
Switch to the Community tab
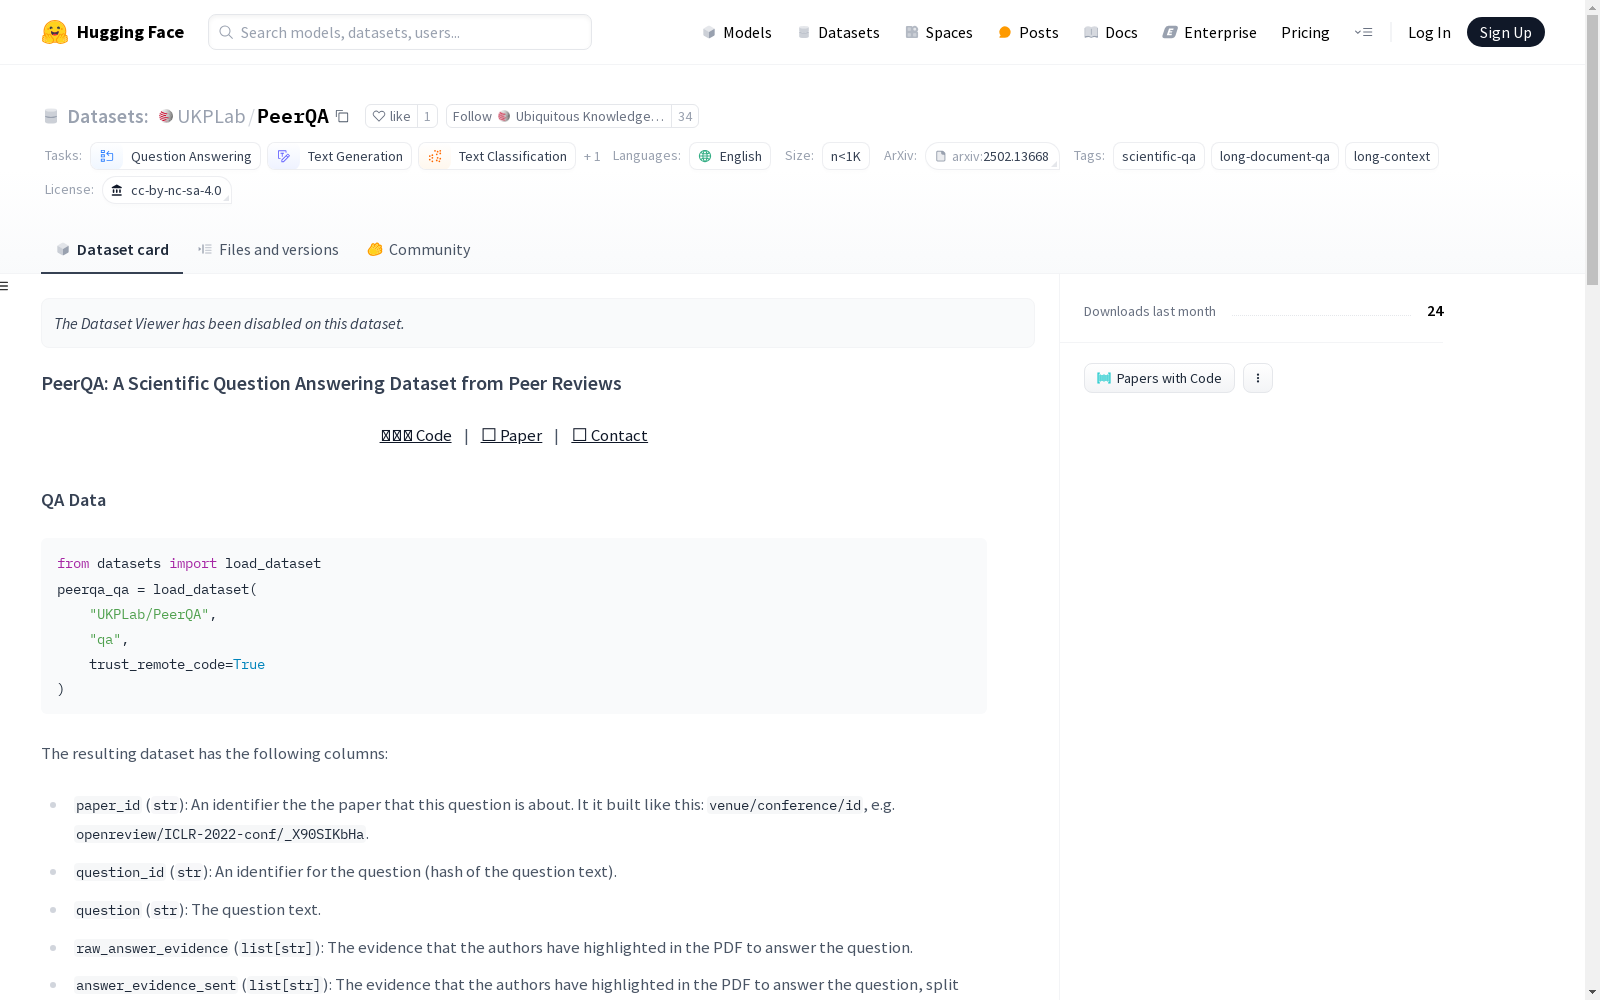(419, 250)
